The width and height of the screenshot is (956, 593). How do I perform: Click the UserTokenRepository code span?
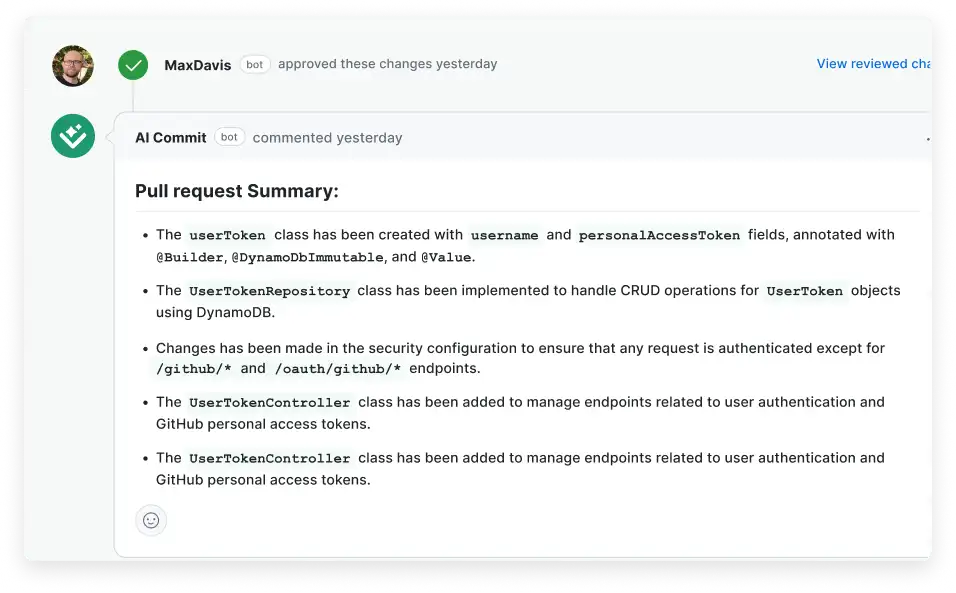pos(269,290)
